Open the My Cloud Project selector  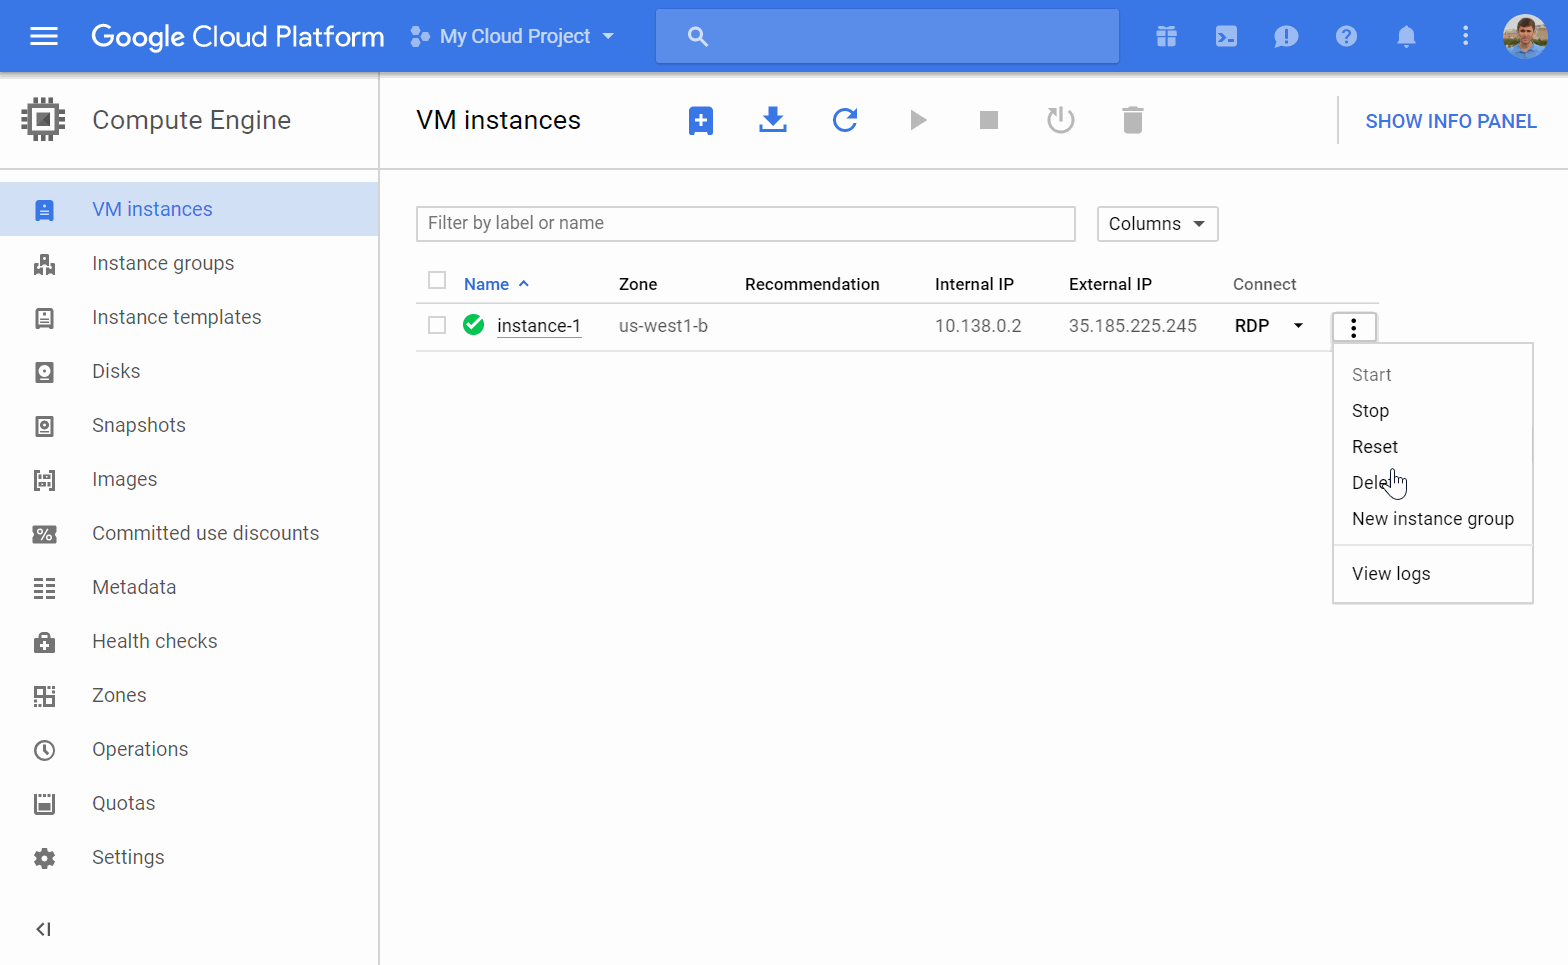tap(512, 37)
